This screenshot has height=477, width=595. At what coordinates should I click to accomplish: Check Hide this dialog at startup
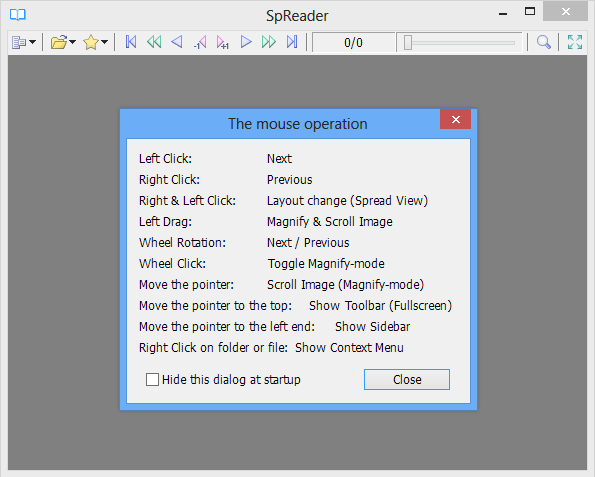tap(152, 379)
